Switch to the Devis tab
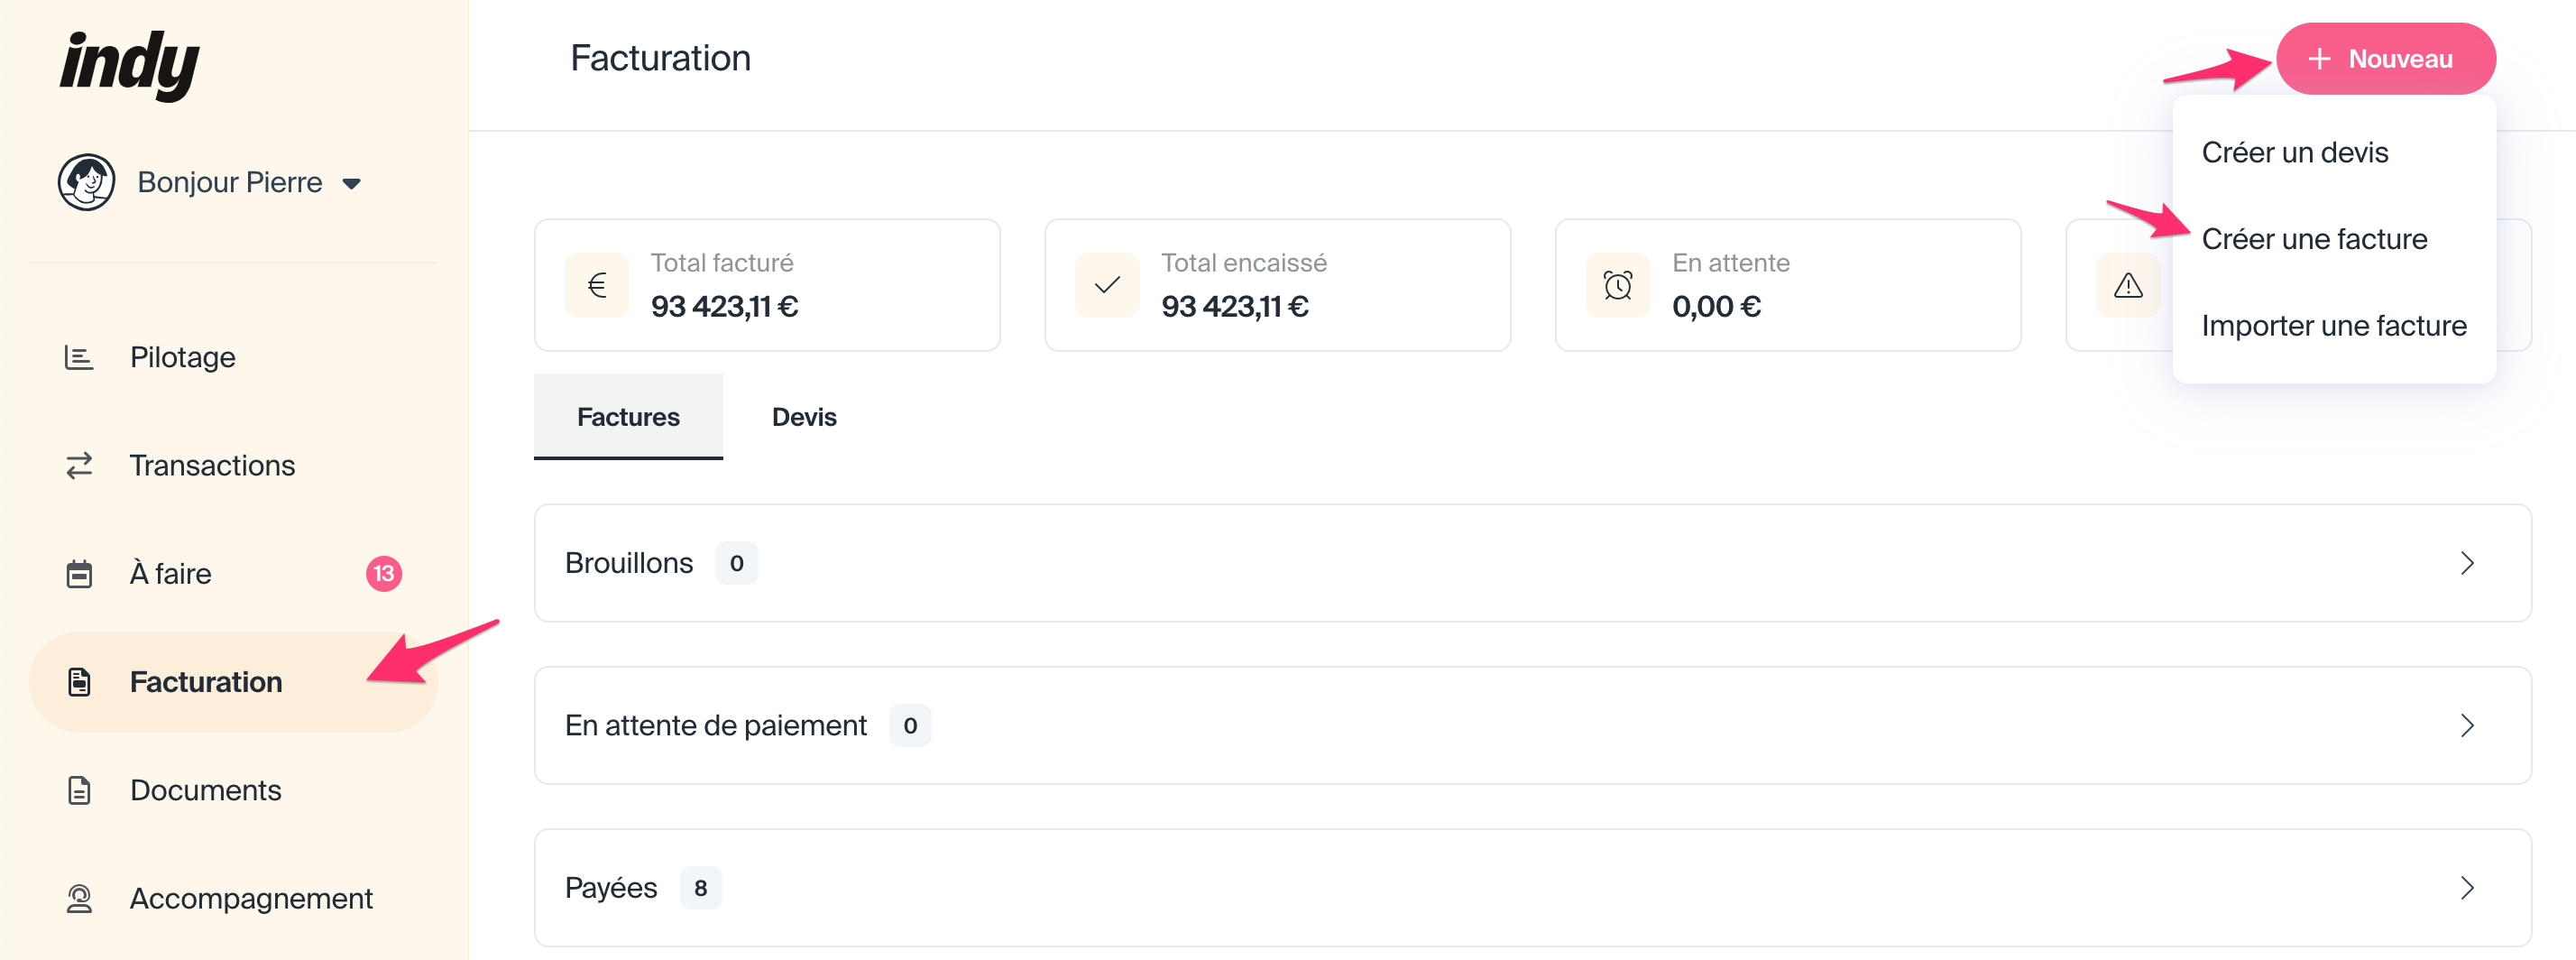This screenshot has width=2576, height=960. pyautogui.click(x=803, y=417)
